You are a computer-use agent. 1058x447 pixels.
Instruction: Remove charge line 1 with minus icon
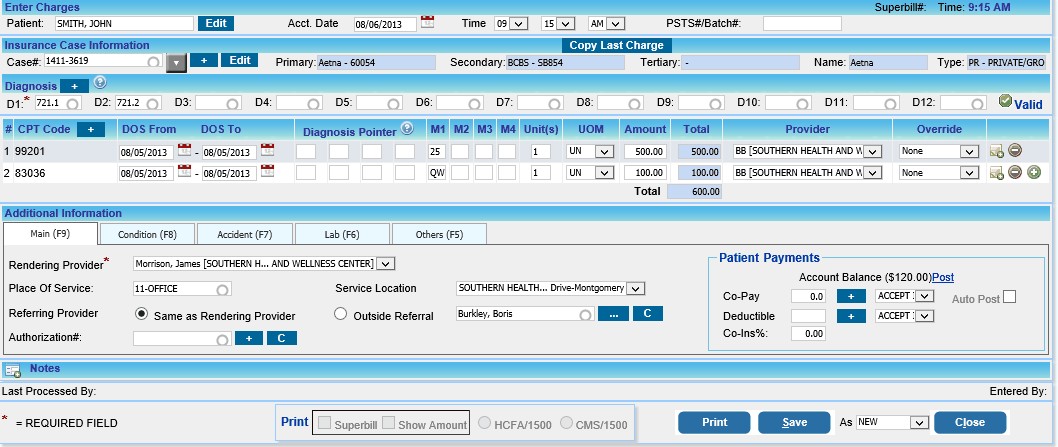1014,151
